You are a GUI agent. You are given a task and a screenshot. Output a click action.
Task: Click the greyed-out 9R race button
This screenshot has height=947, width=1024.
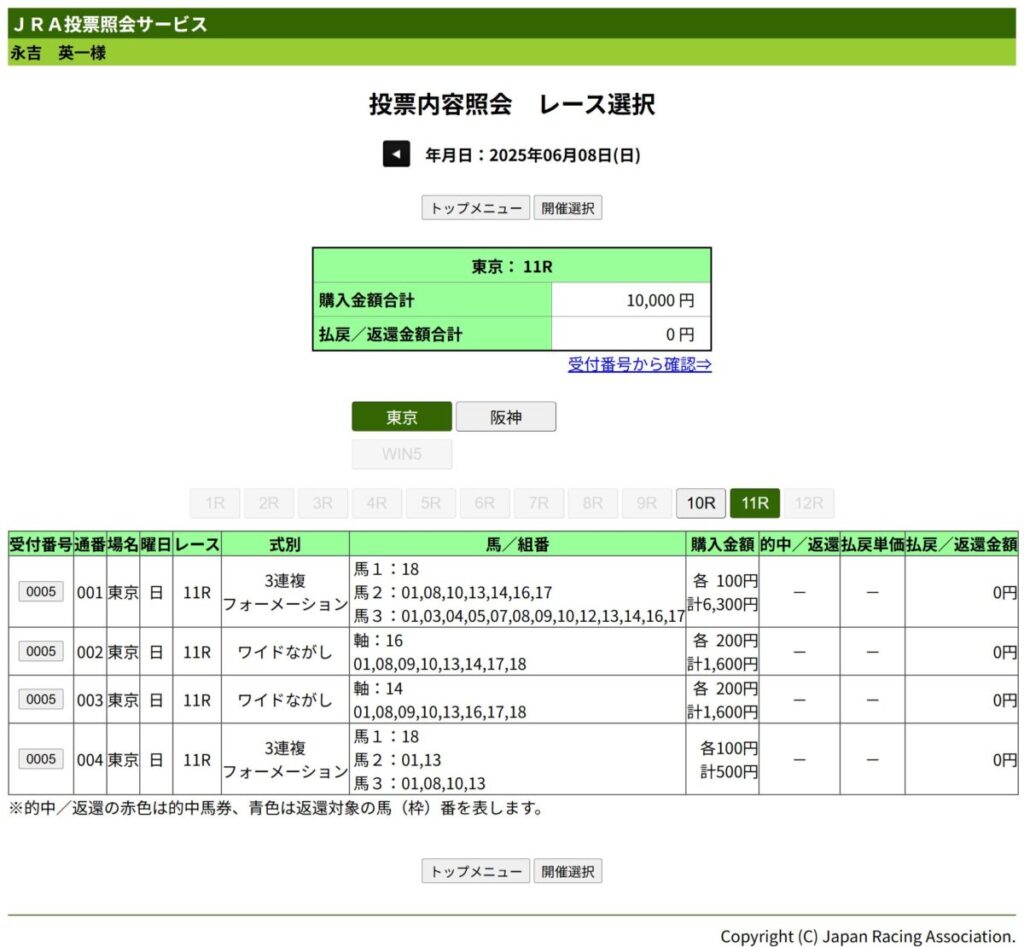tap(647, 503)
